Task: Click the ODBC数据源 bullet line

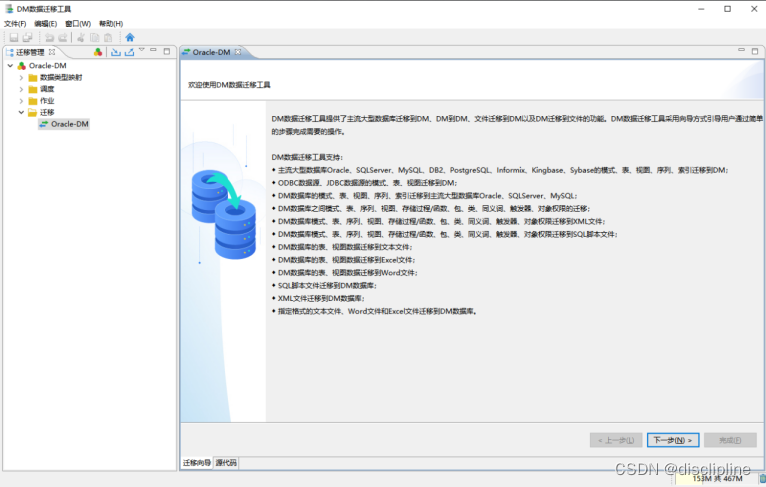Action: pos(367,183)
